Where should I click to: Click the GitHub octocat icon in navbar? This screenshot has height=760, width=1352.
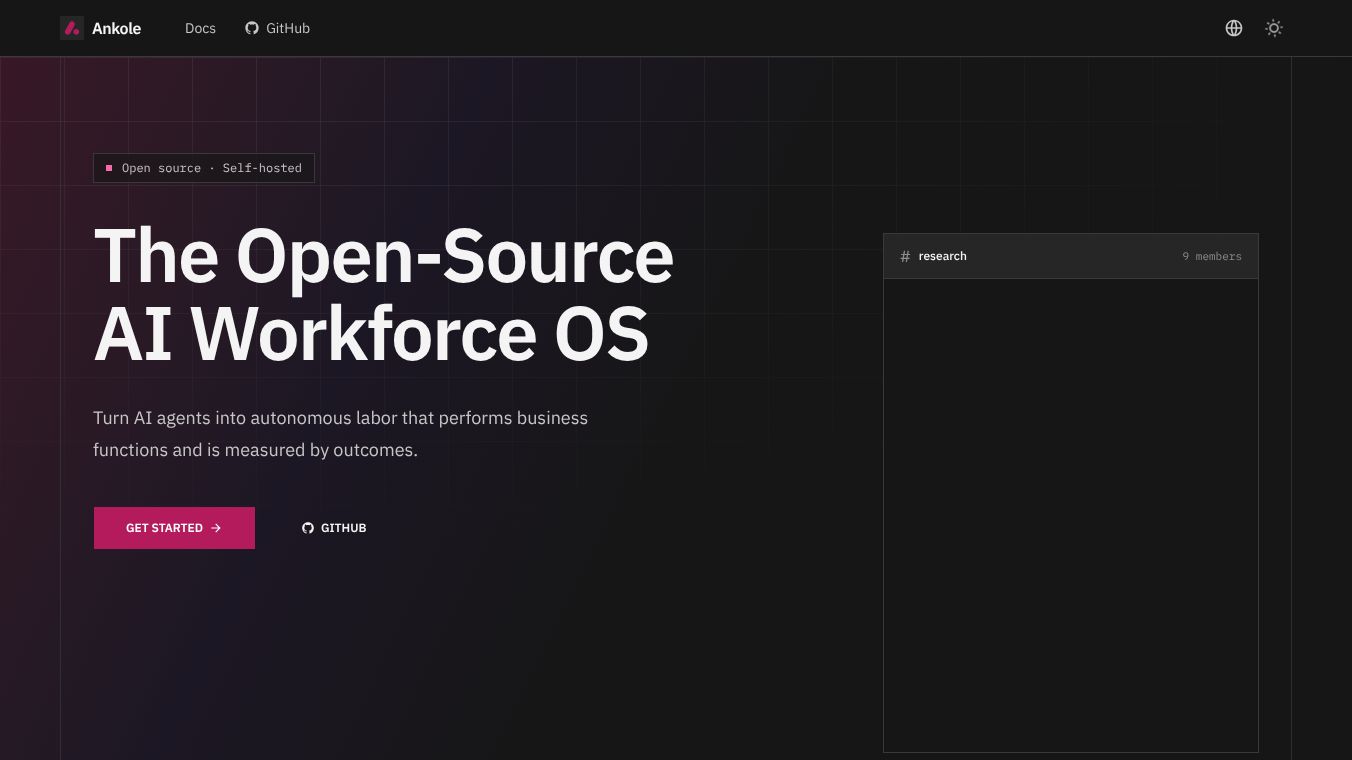coord(252,28)
